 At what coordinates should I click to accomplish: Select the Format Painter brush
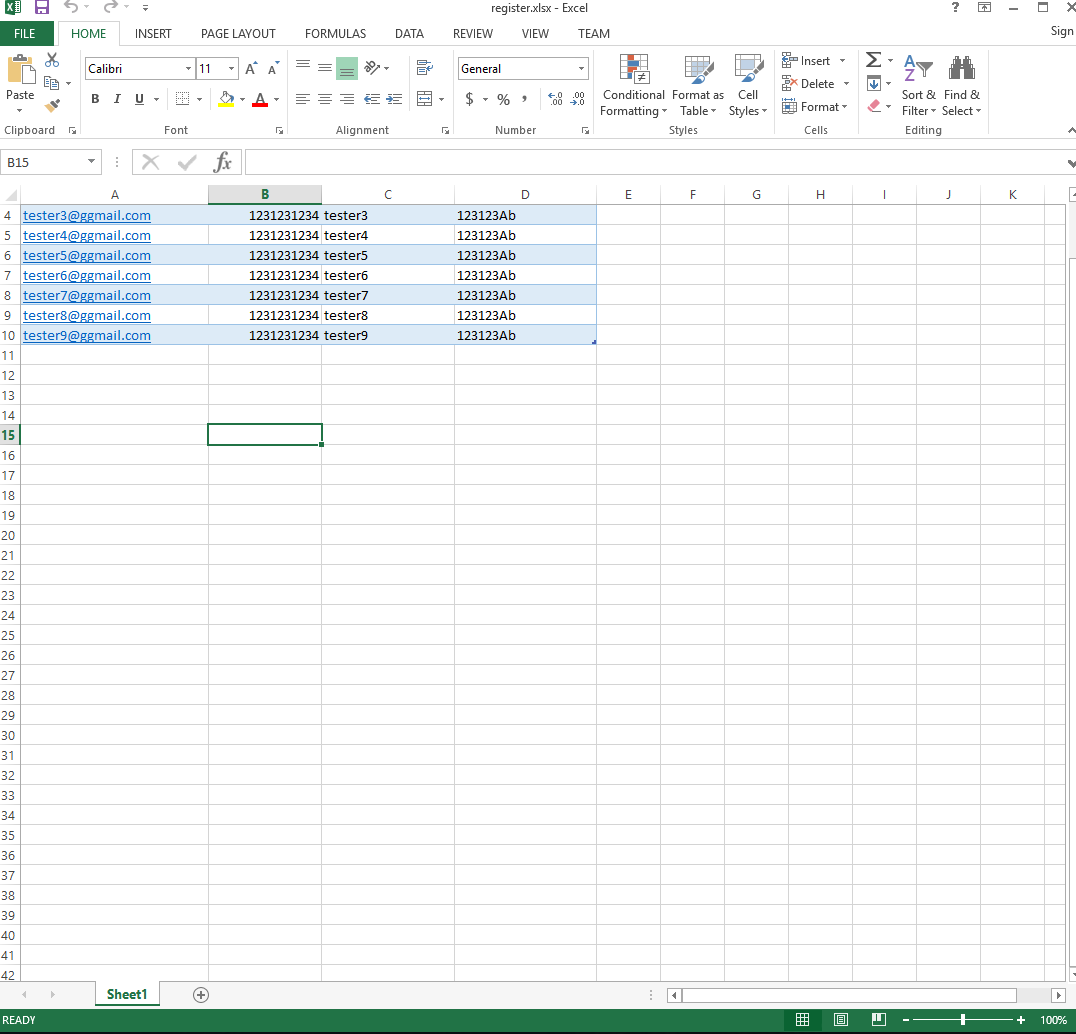pos(52,105)
